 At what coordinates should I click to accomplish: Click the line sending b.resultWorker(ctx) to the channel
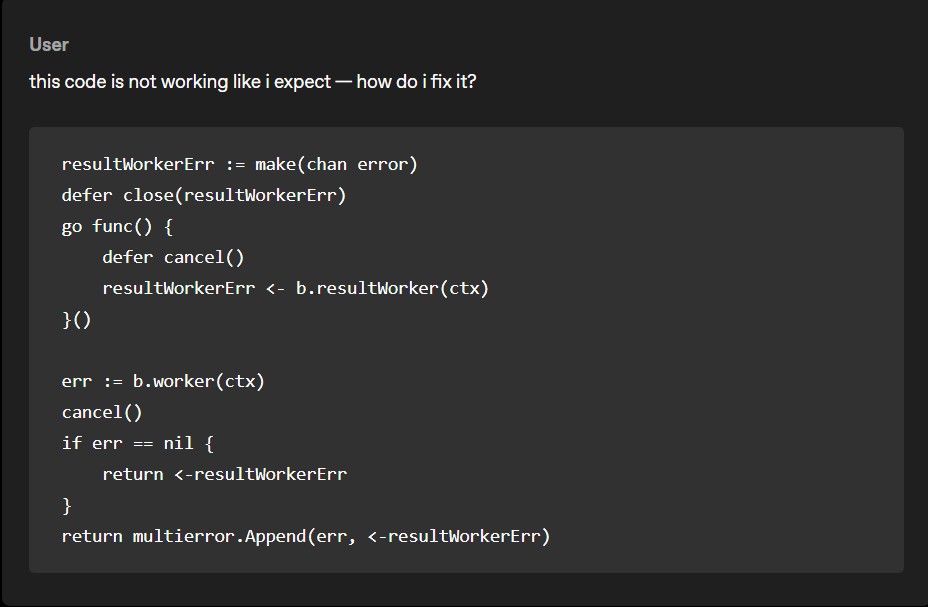pos(295,288)
